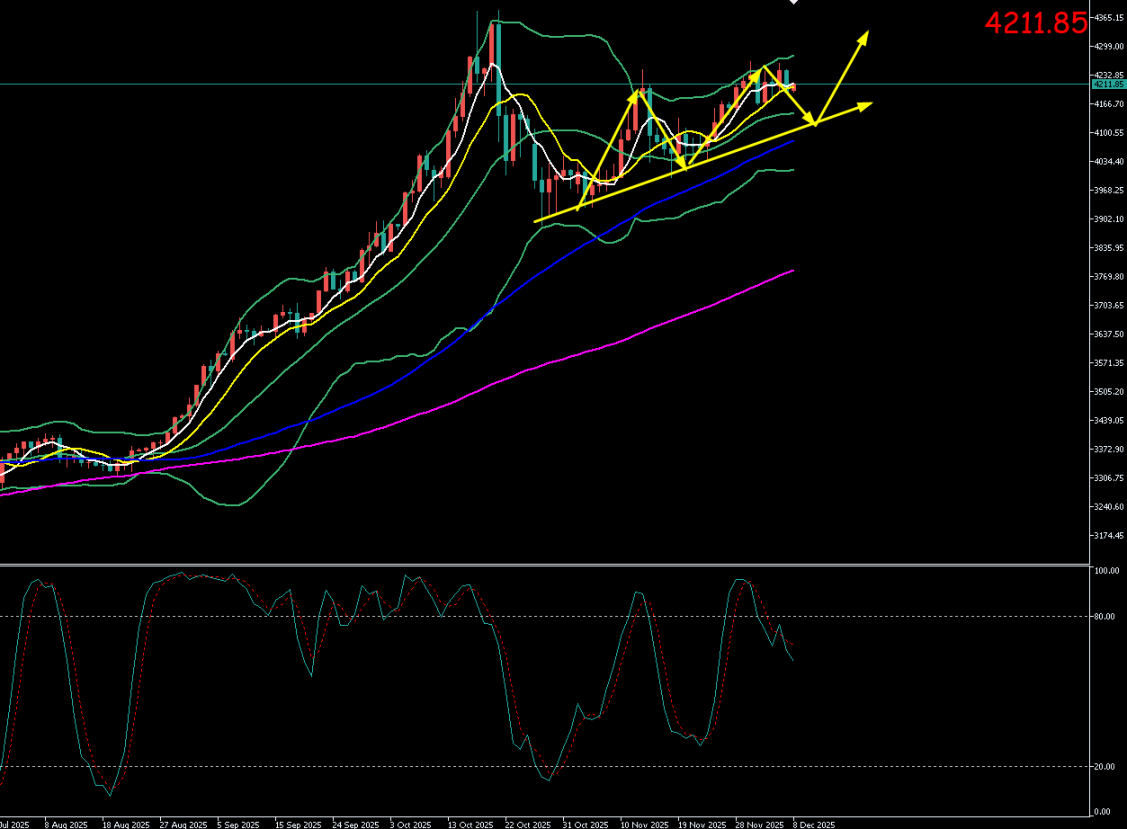Click the 3174.45 price-axis label
The image size is (1127, 829).
[1108, 536]
